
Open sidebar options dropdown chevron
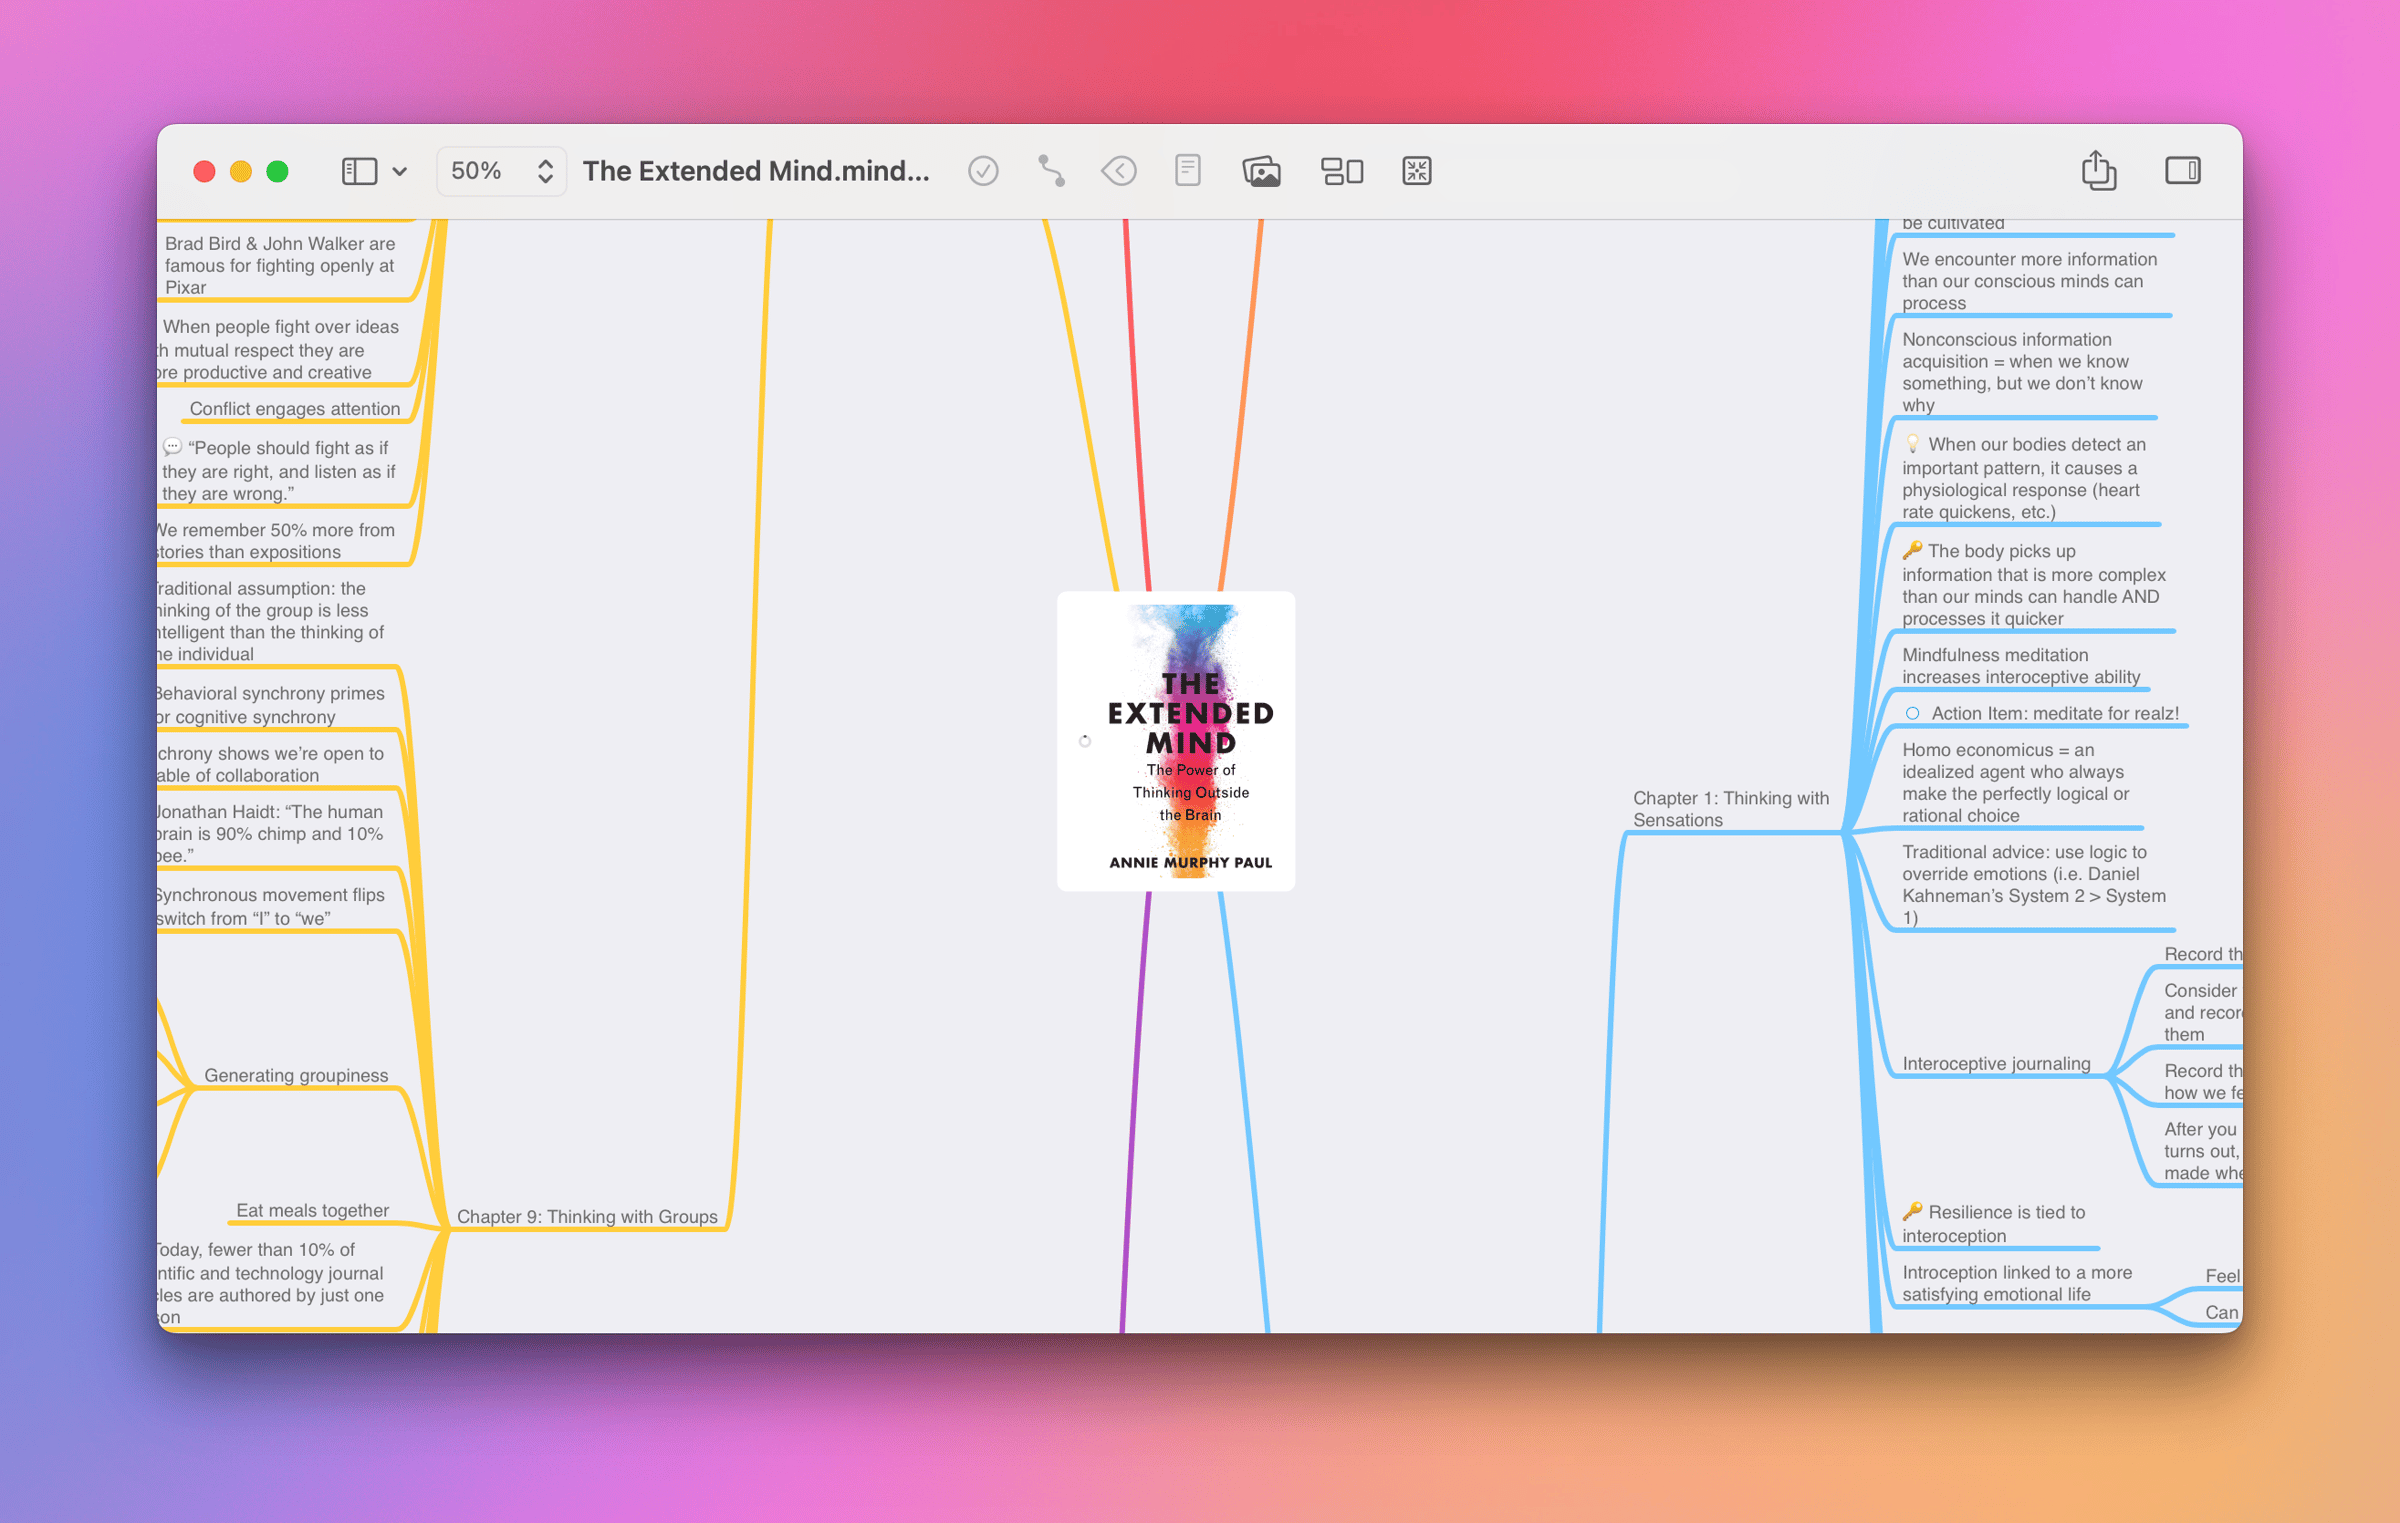pyautogui.click(x=399, y=171)
